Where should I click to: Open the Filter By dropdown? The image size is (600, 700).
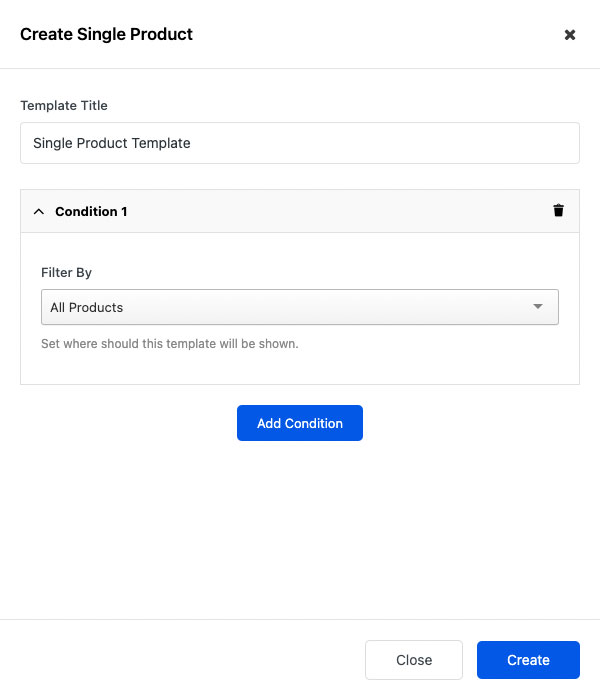tap(299, 307)
